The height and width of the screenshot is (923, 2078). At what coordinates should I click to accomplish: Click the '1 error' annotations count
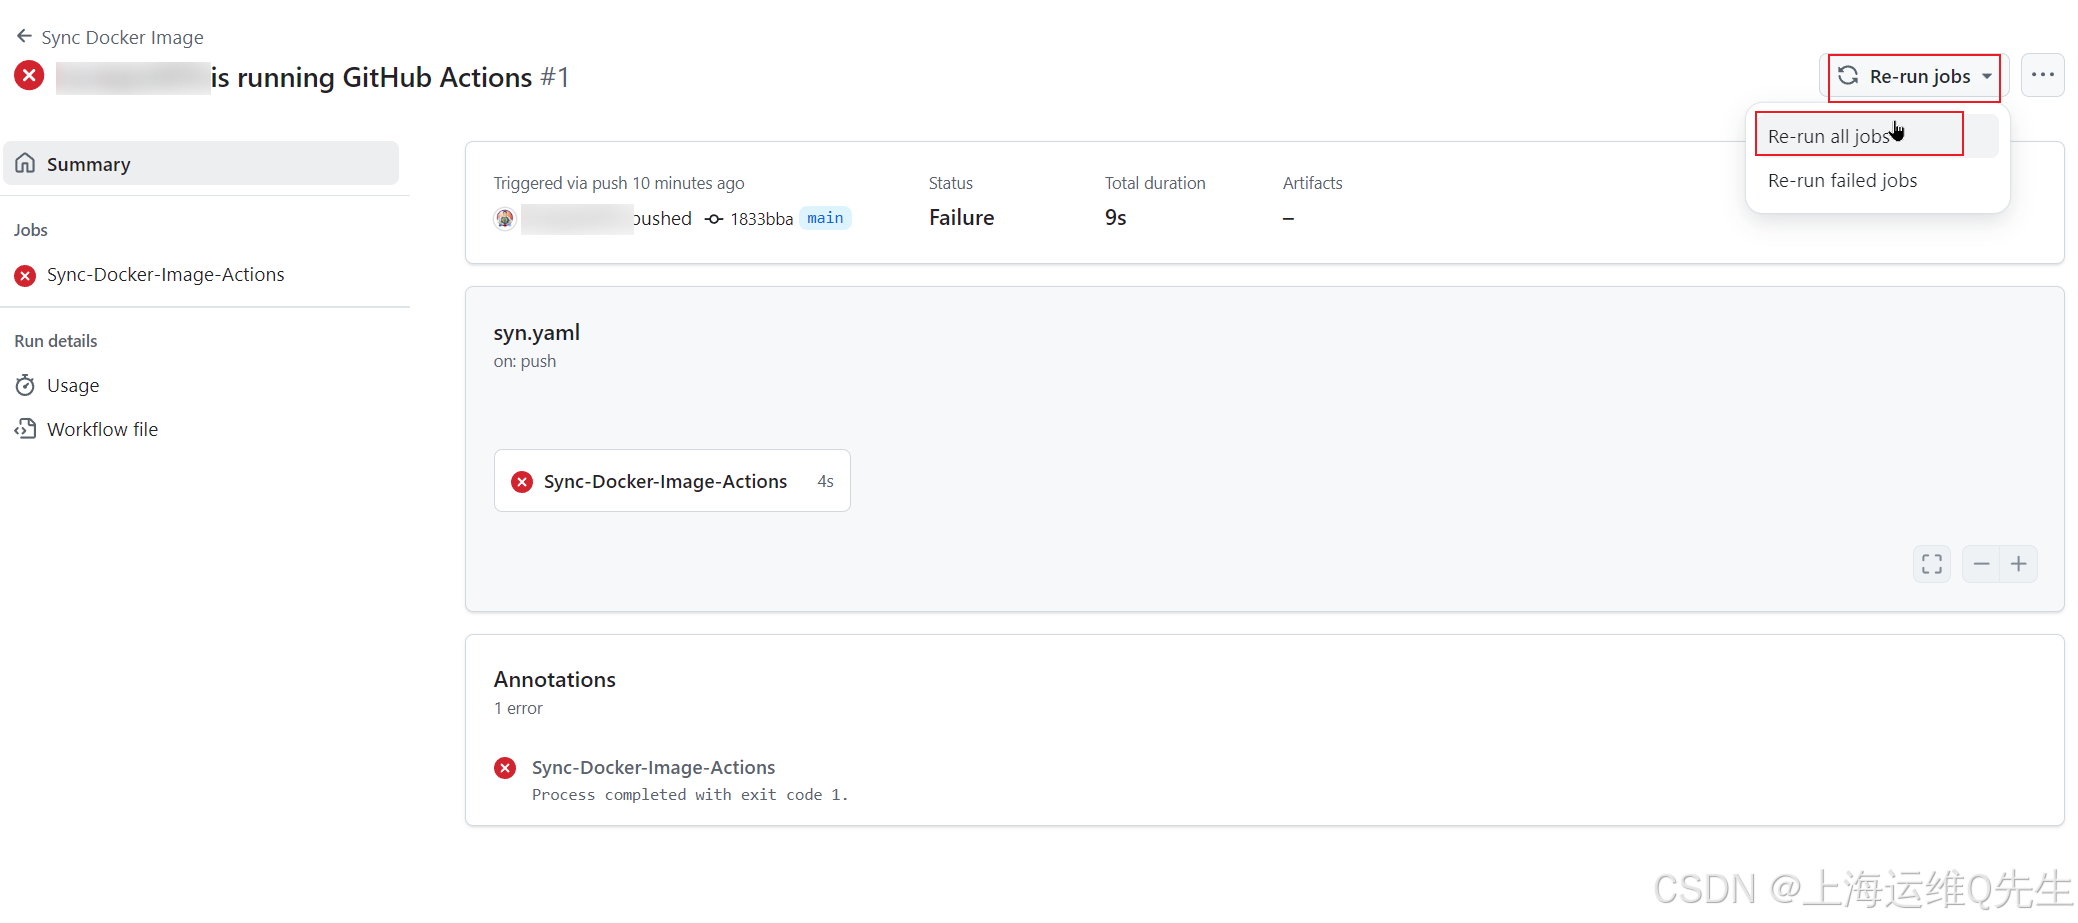518,708
